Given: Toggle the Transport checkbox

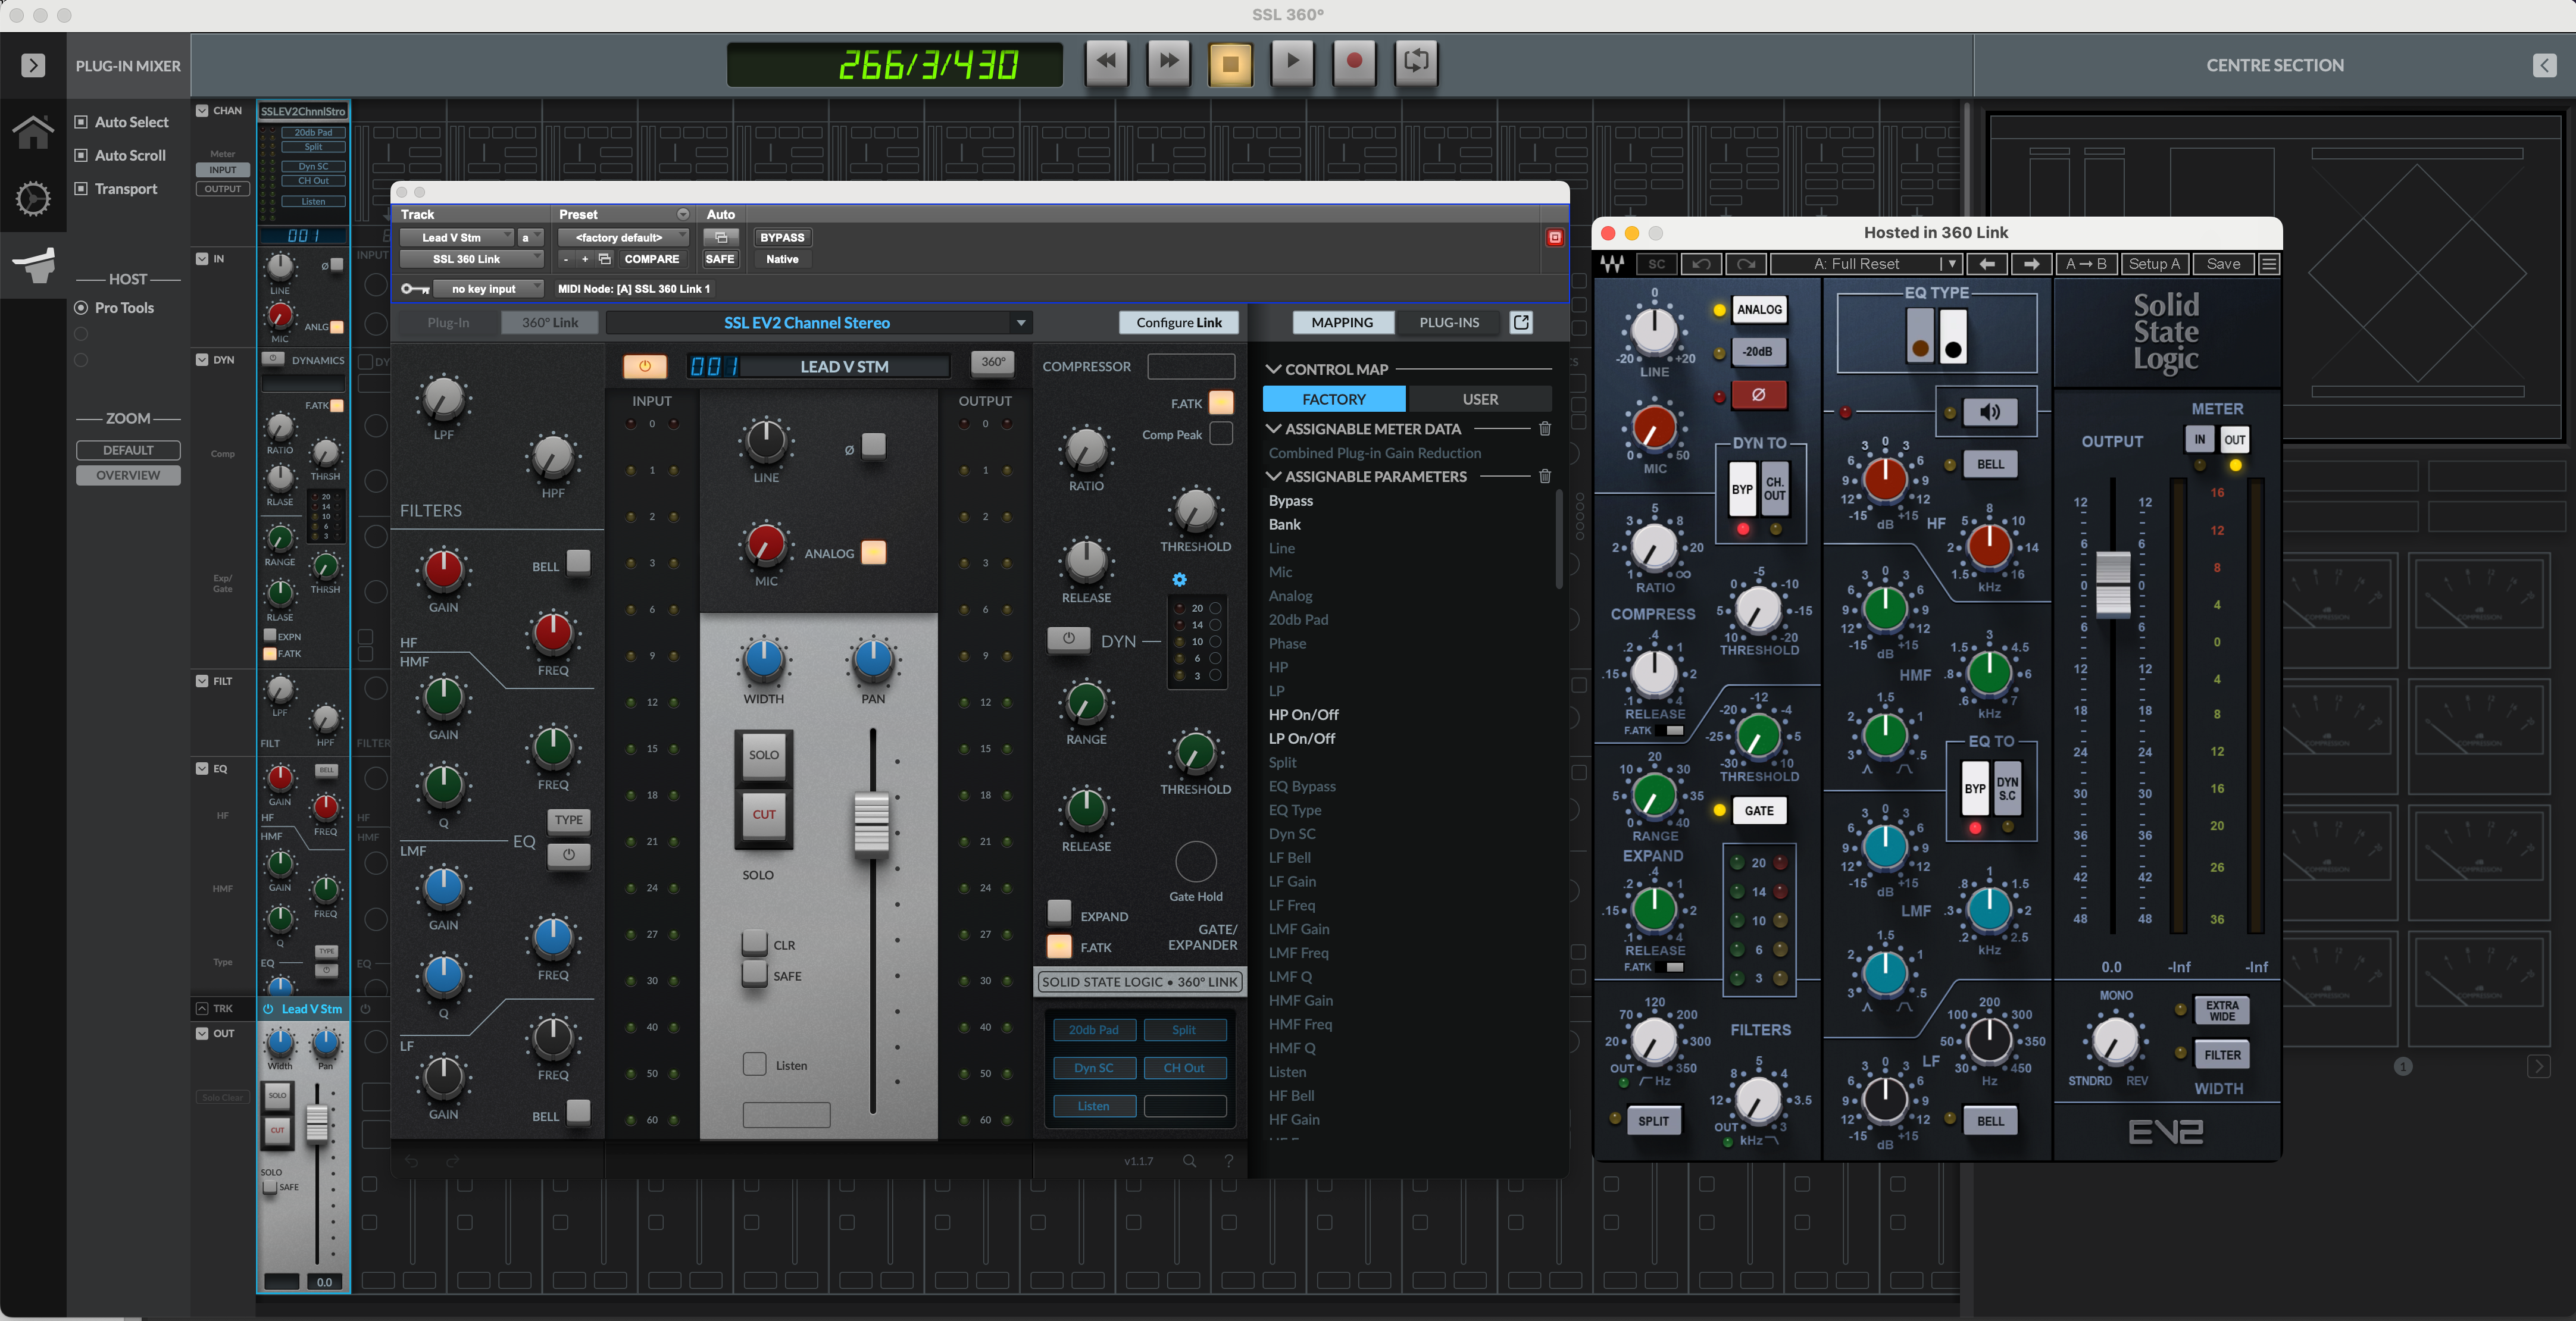Looking at the screenshot, I should (x=82, y=188).
